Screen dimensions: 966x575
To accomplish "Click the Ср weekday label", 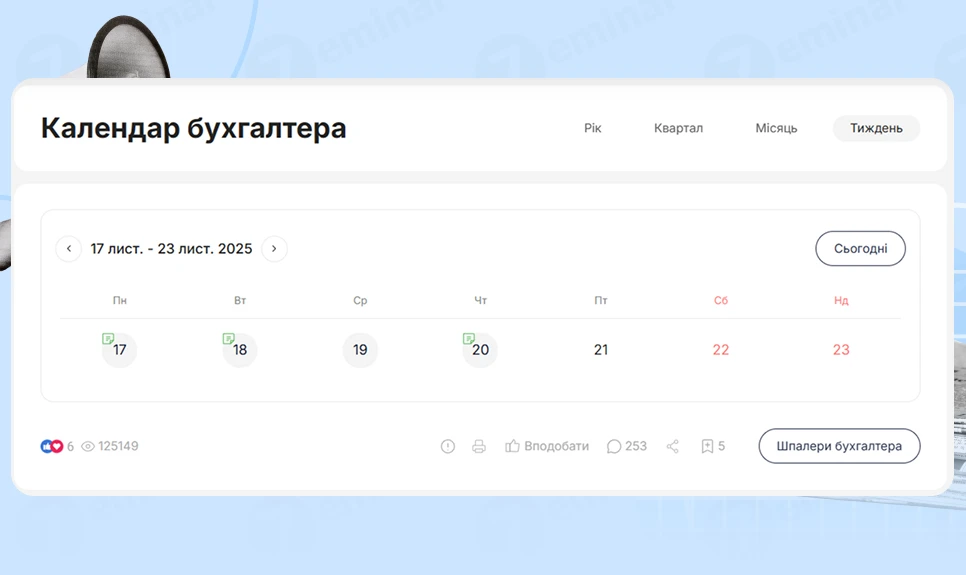I will click(x=360, y=301).
